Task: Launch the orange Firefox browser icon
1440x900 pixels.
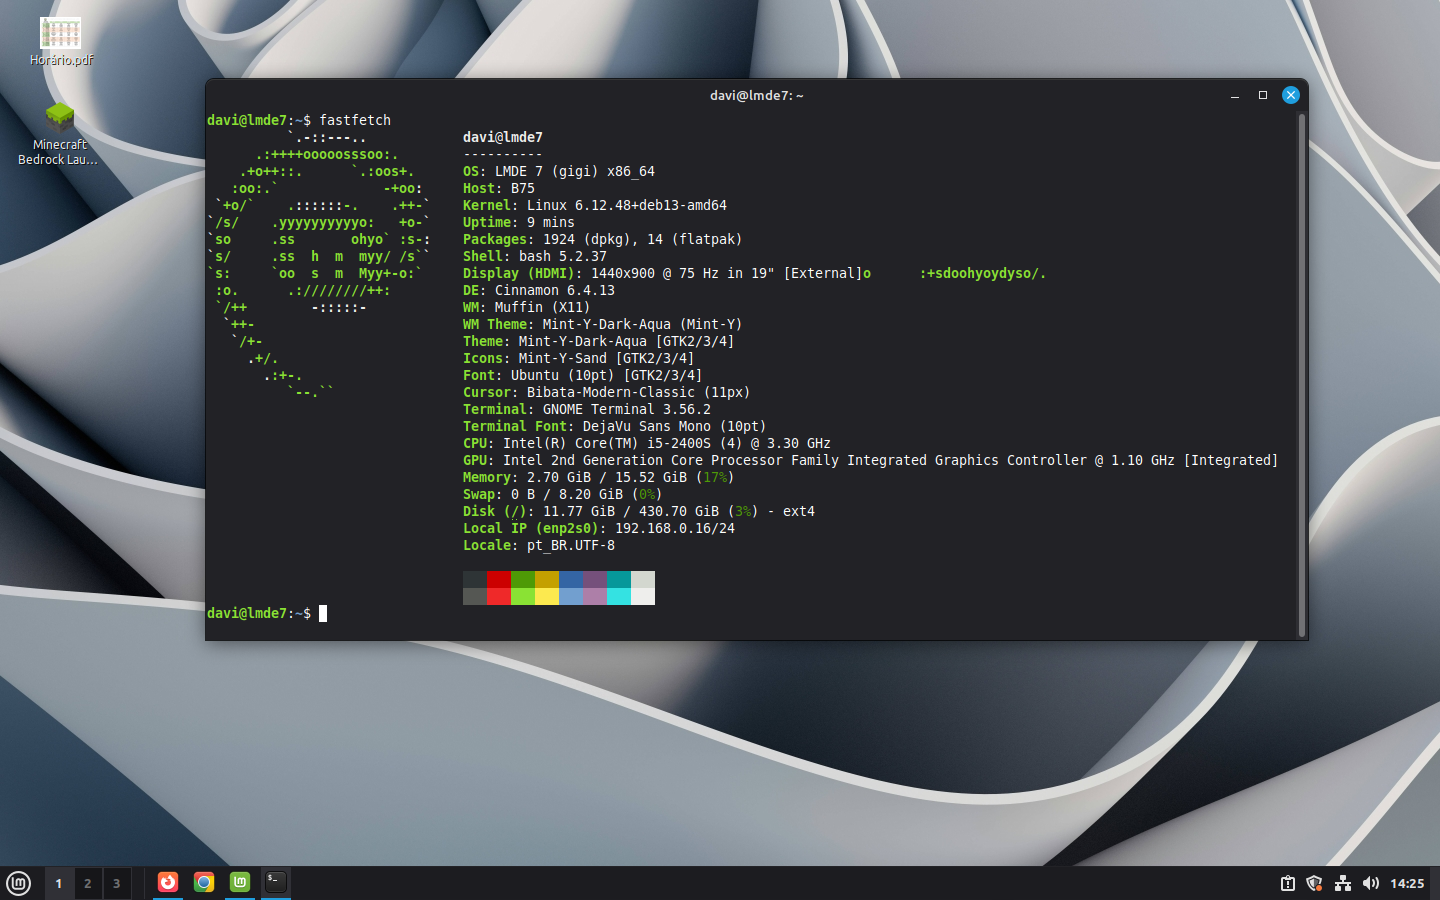Action: click(168, 882)
